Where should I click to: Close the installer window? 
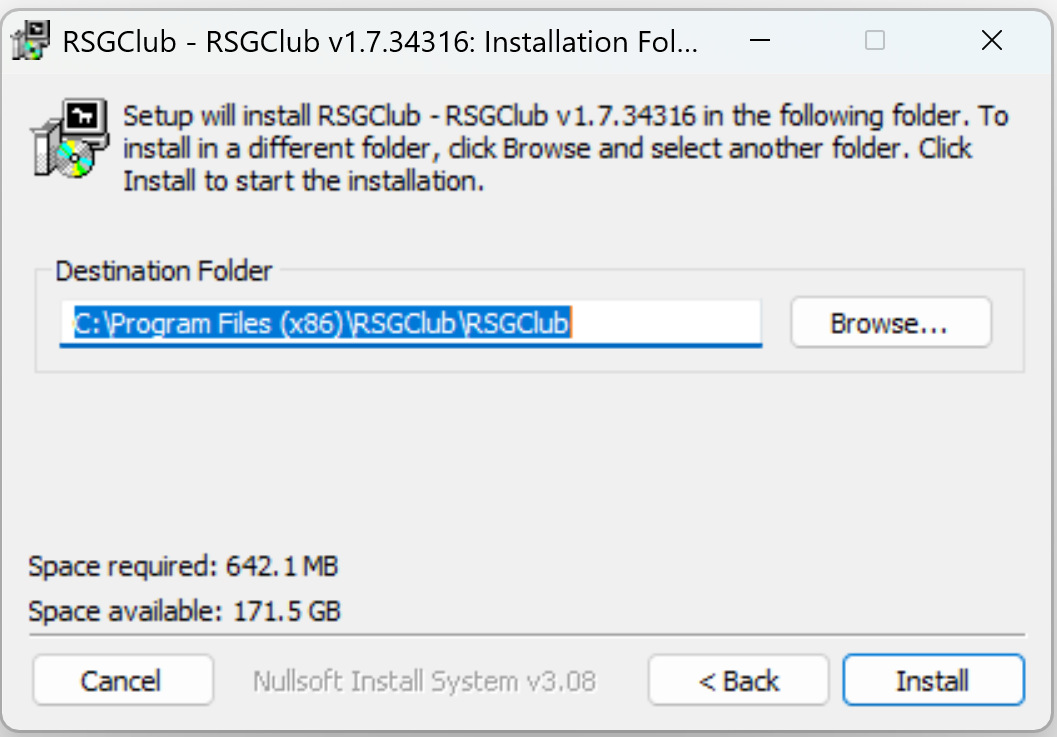[x=992, y=40]
